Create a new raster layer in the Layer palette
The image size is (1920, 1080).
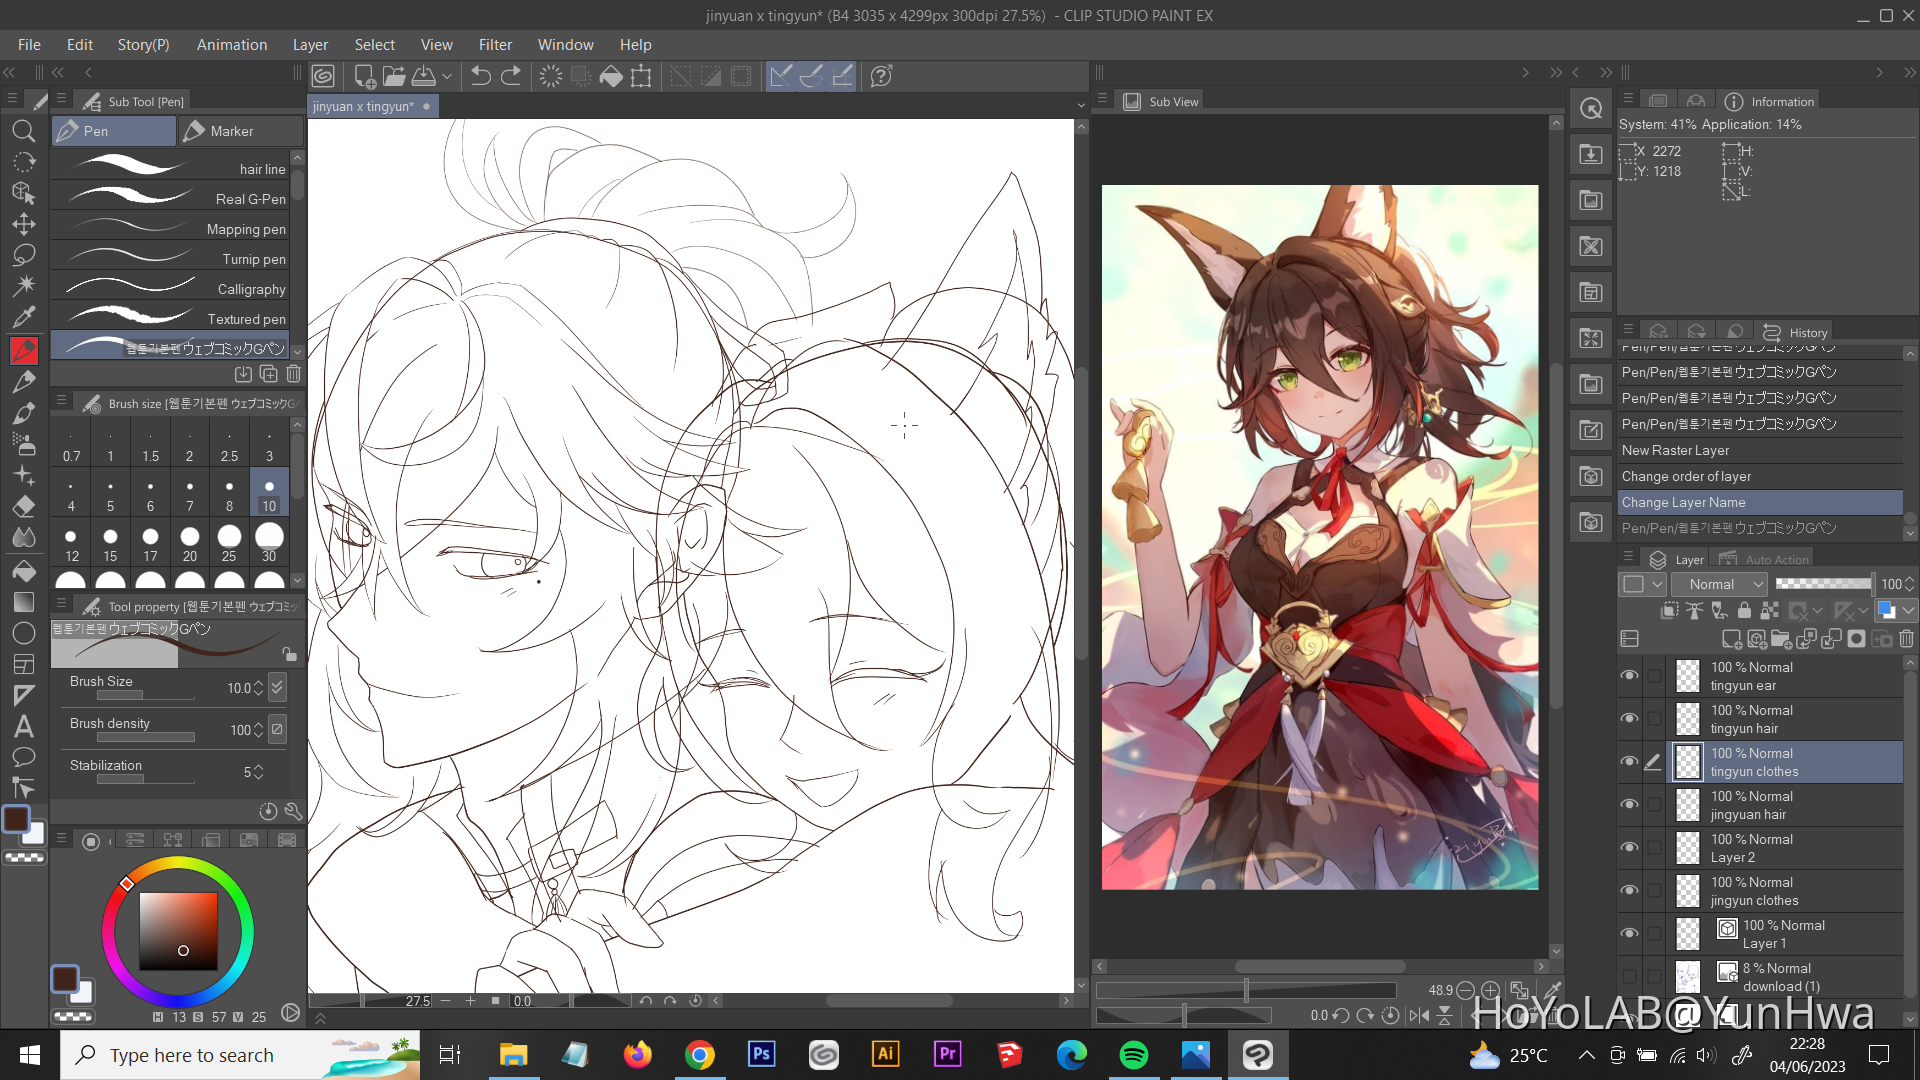pos(1731,639)
